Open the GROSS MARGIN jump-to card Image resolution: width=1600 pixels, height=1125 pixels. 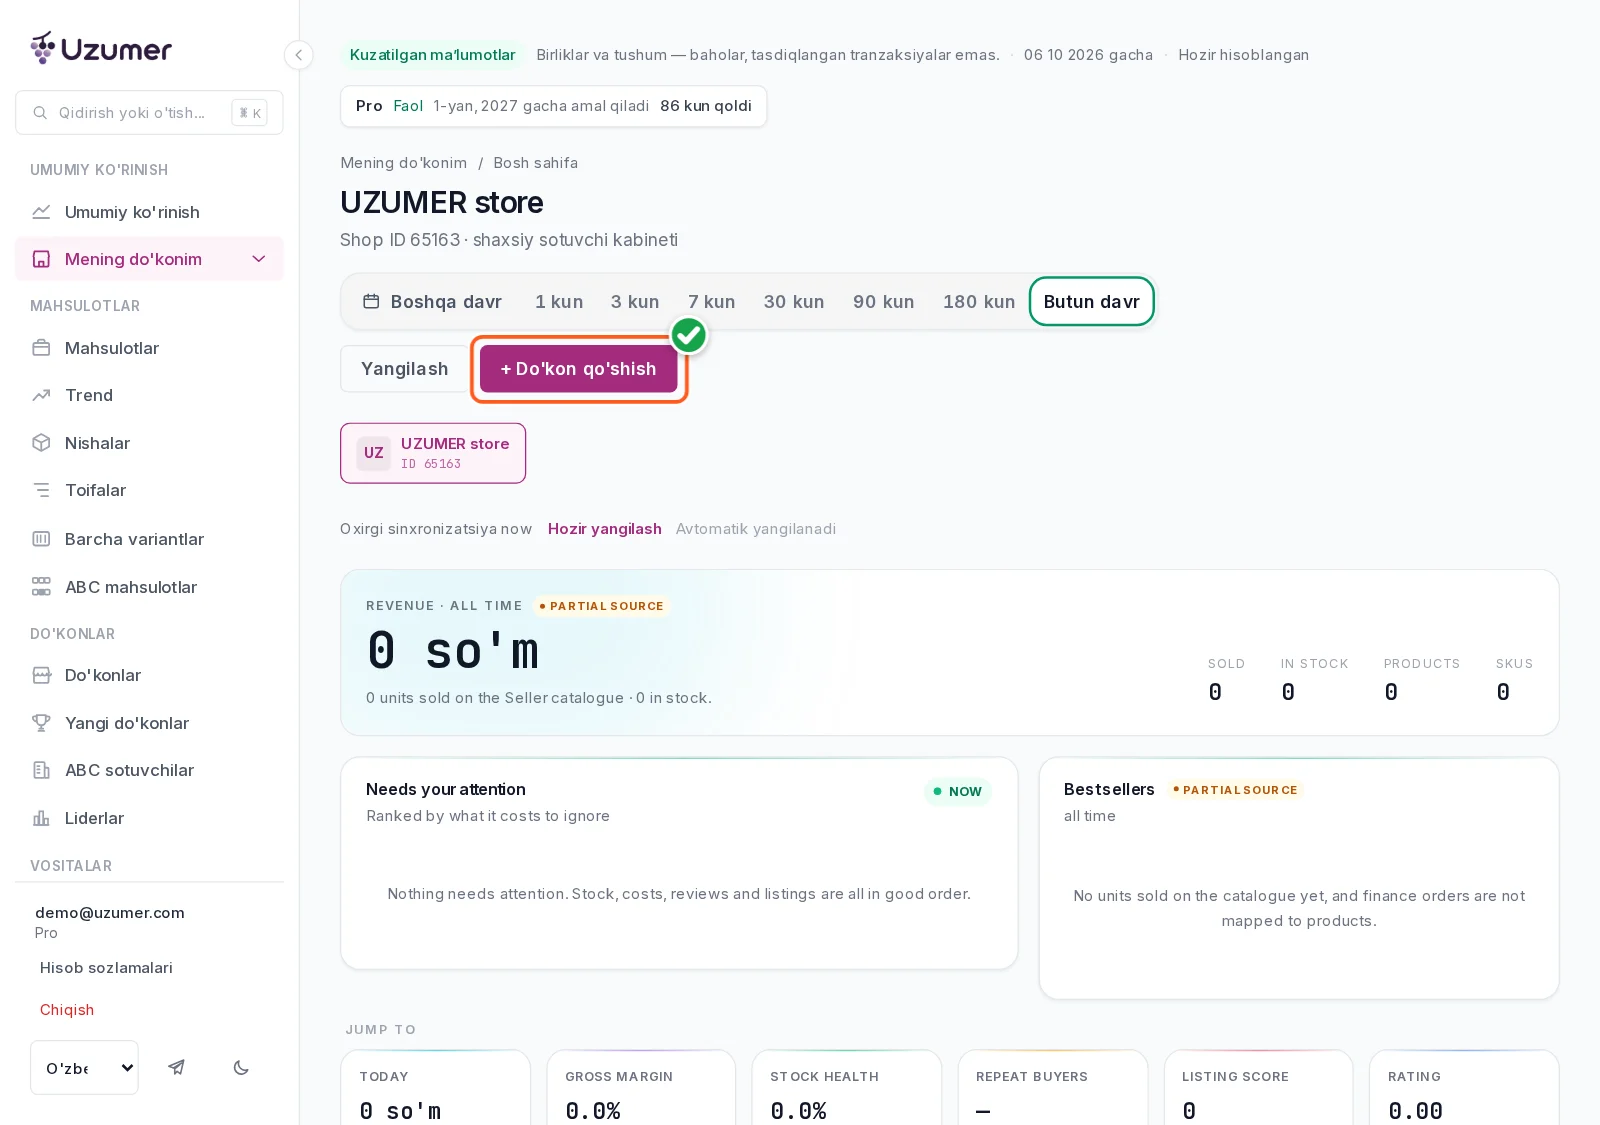641,1088
